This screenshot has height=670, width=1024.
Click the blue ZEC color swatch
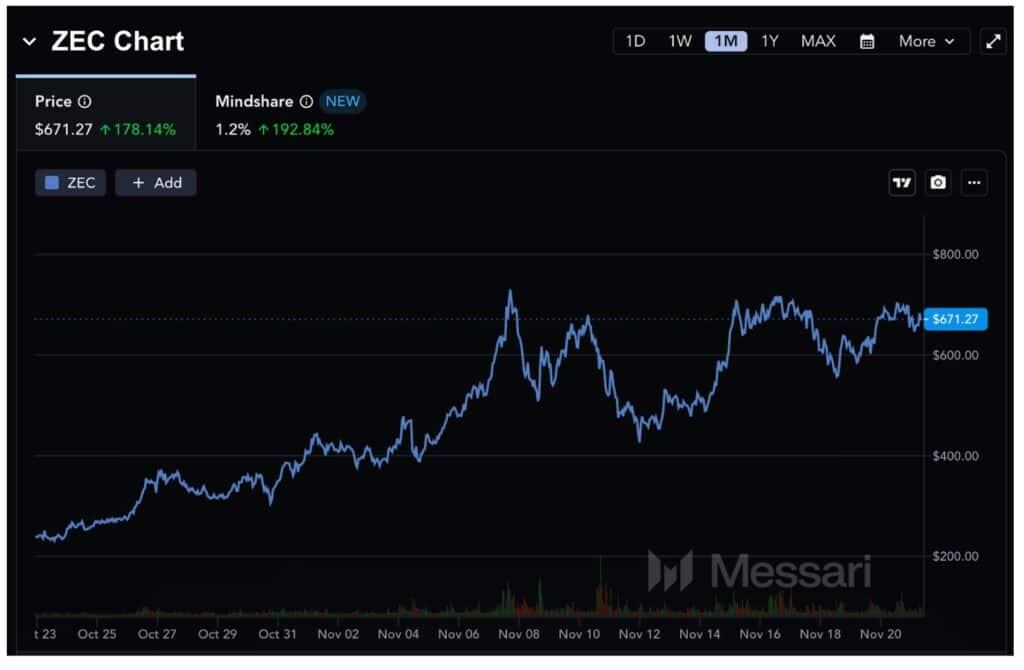pos(52,183)
